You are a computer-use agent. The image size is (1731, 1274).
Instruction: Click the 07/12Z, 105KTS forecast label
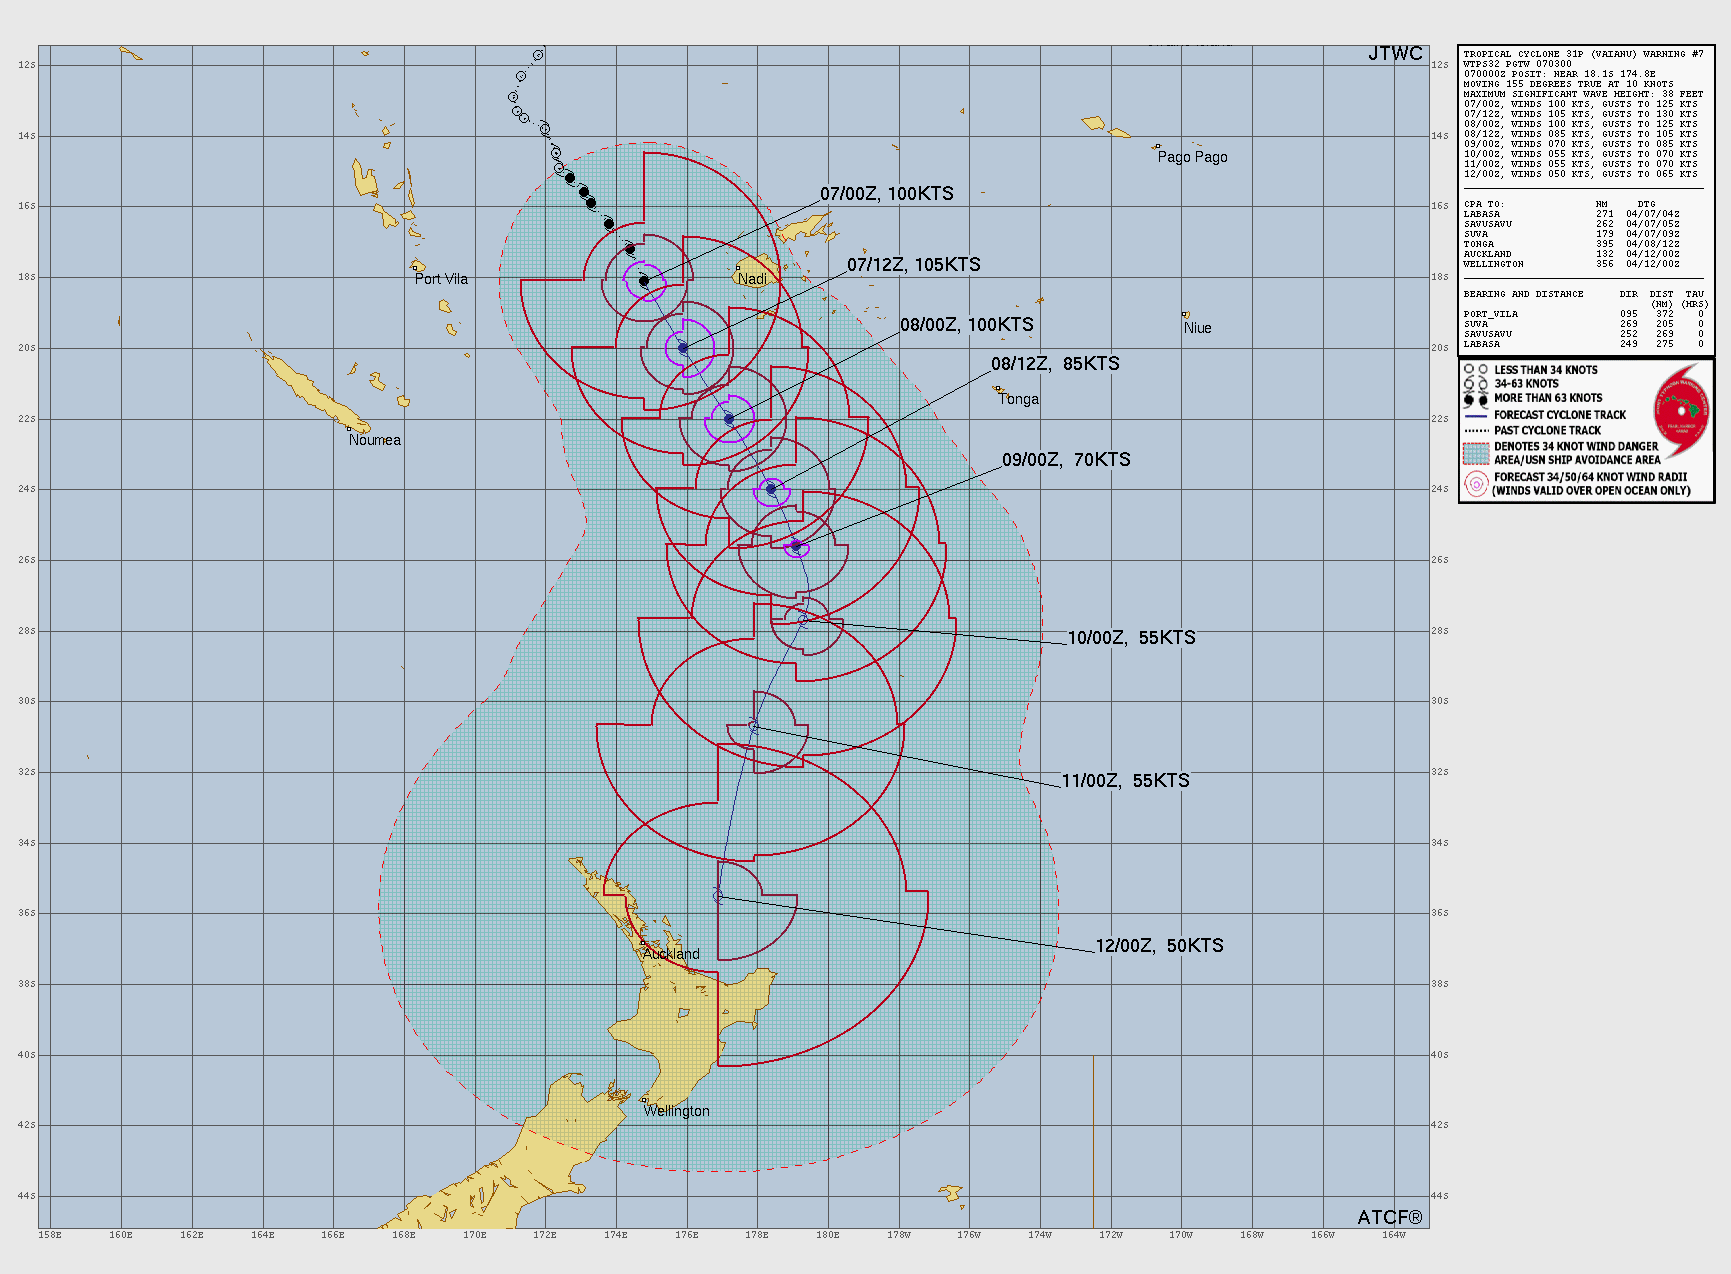(913, 265)
